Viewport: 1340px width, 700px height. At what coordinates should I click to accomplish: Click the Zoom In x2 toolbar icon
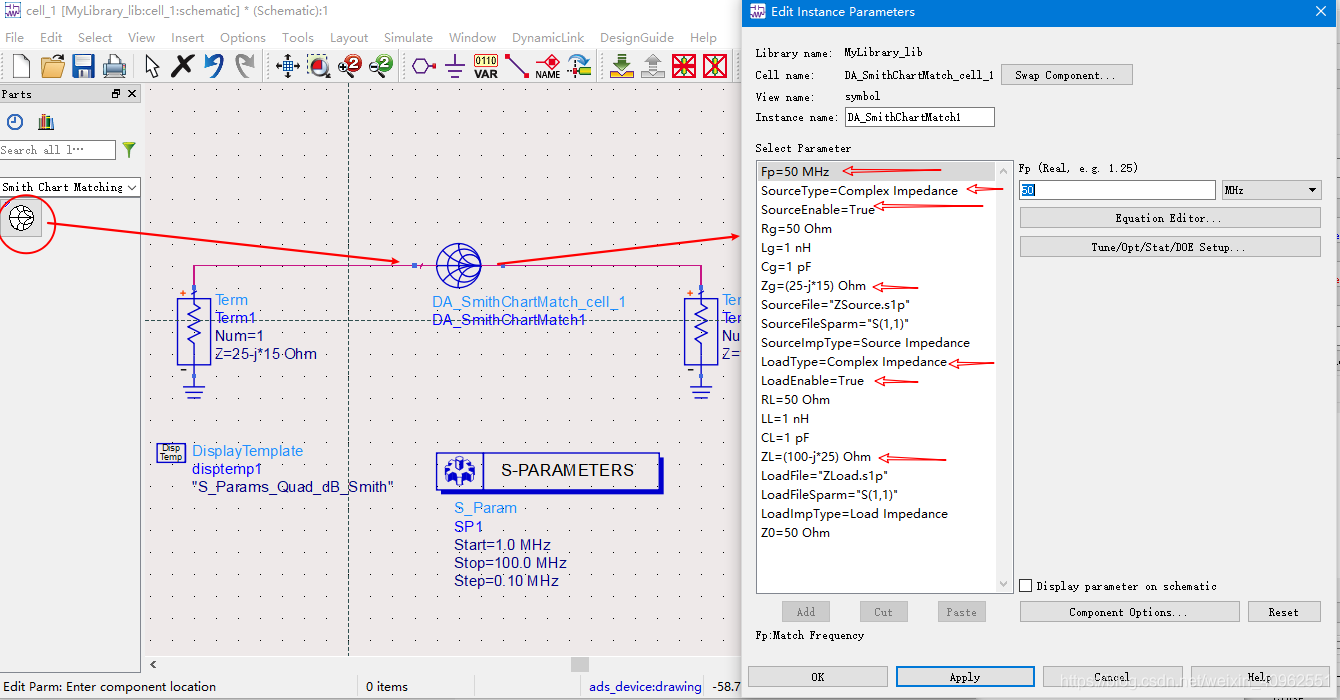351,66
